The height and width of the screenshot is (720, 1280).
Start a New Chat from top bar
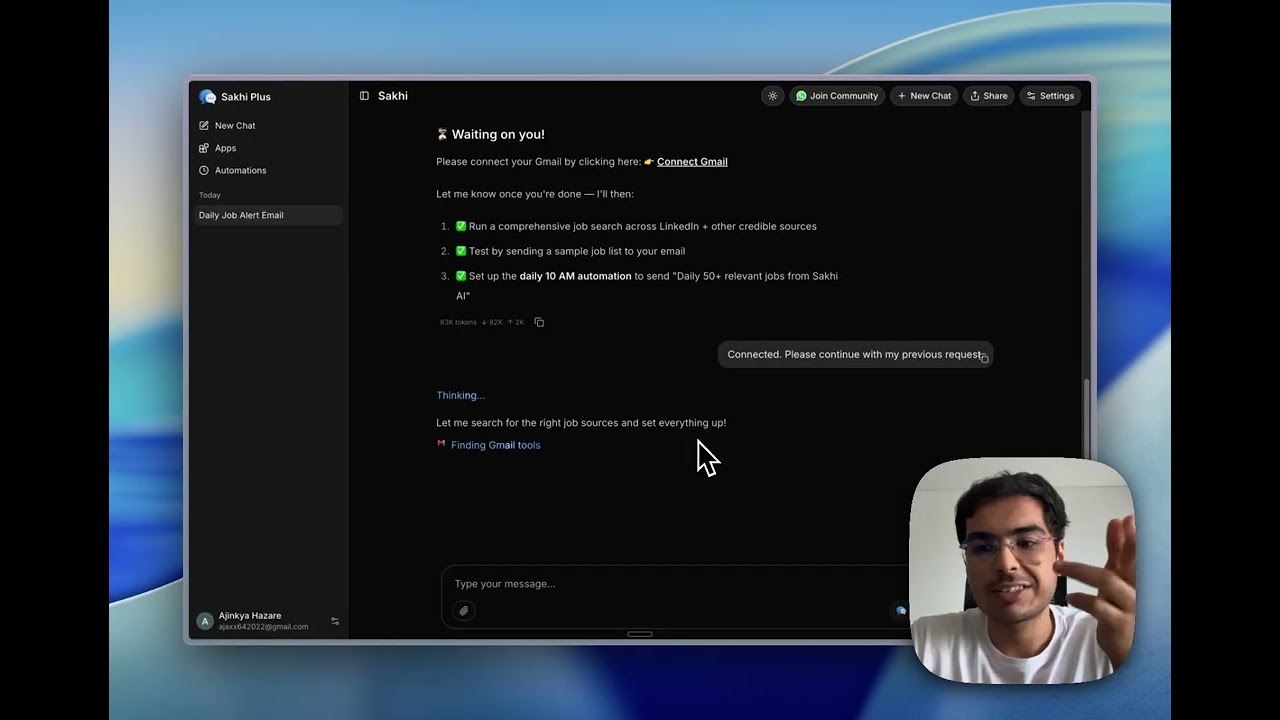click(924, 96)
